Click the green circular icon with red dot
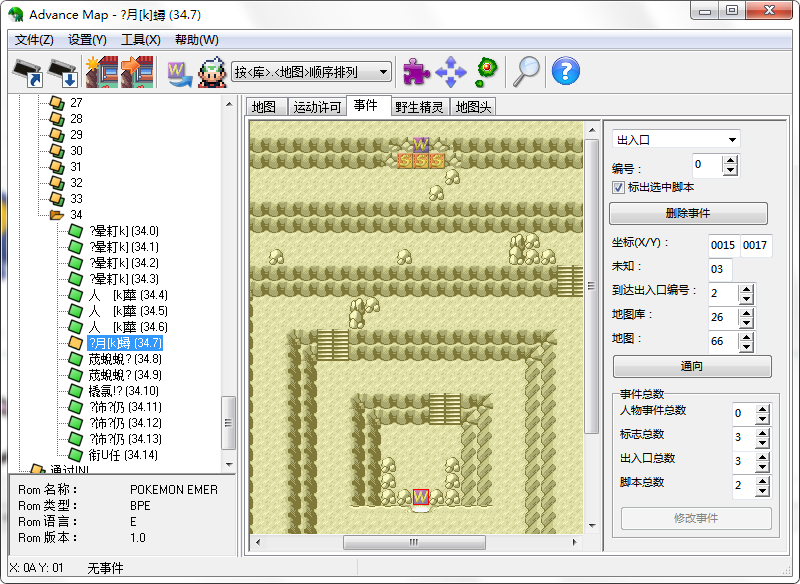The height and width of the screenshot is (584, 800). pyautogui.click(x=485, y=72)
